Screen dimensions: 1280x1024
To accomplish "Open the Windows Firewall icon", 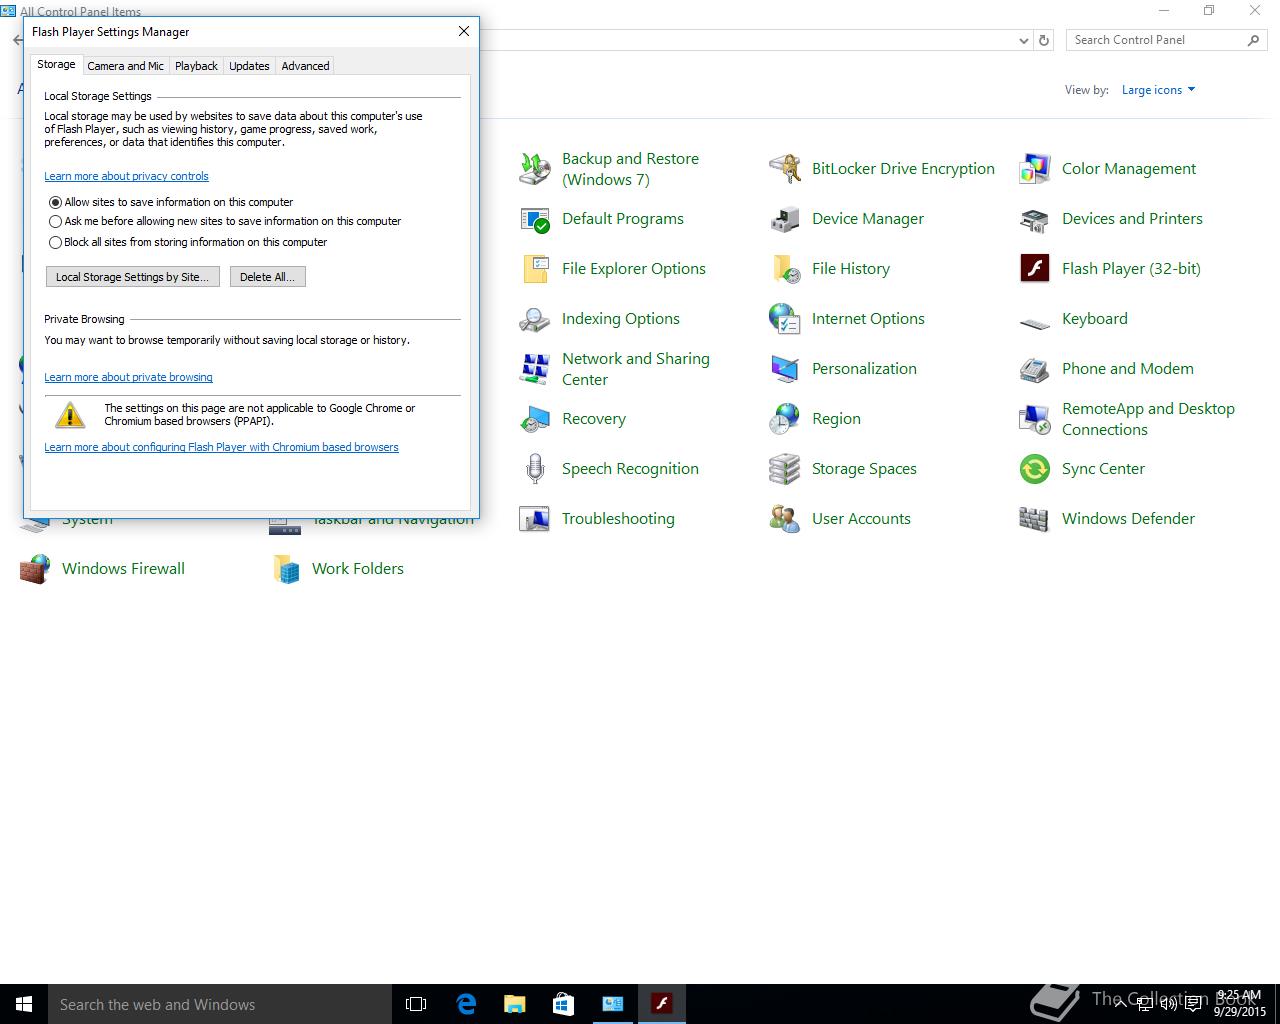I will 35,569.
